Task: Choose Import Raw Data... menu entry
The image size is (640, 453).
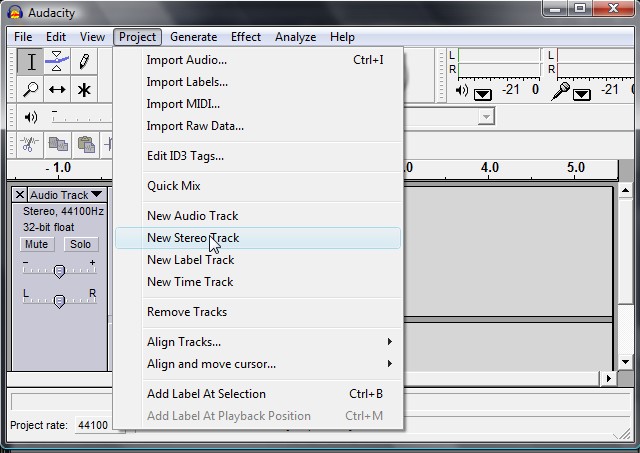Action: click(x=258, y=126)
